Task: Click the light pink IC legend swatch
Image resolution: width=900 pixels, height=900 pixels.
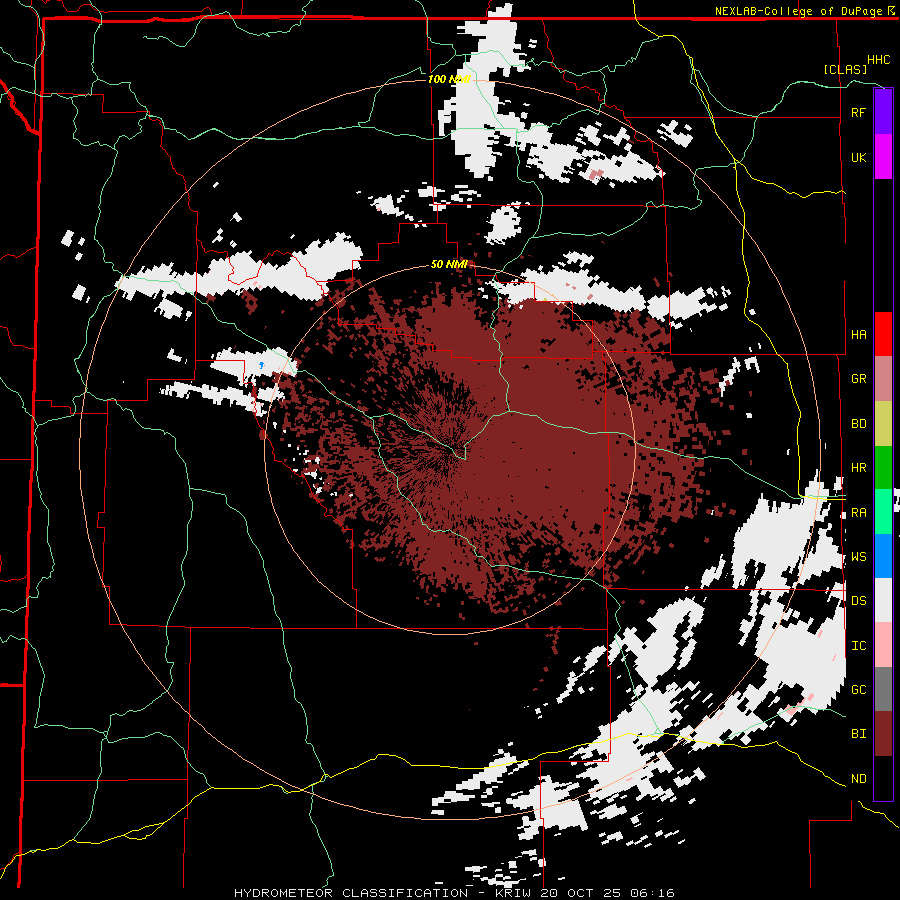Action: coord(883,645)
